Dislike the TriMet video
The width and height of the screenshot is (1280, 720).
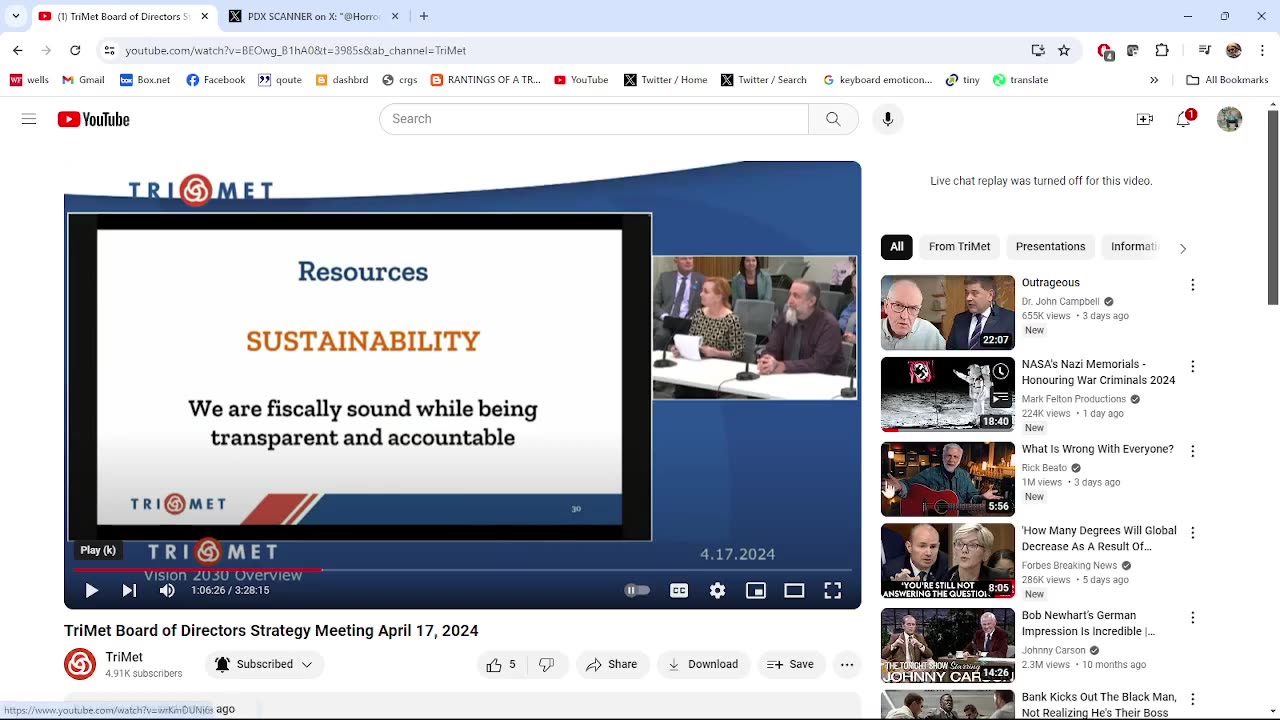tap(546, 664)
